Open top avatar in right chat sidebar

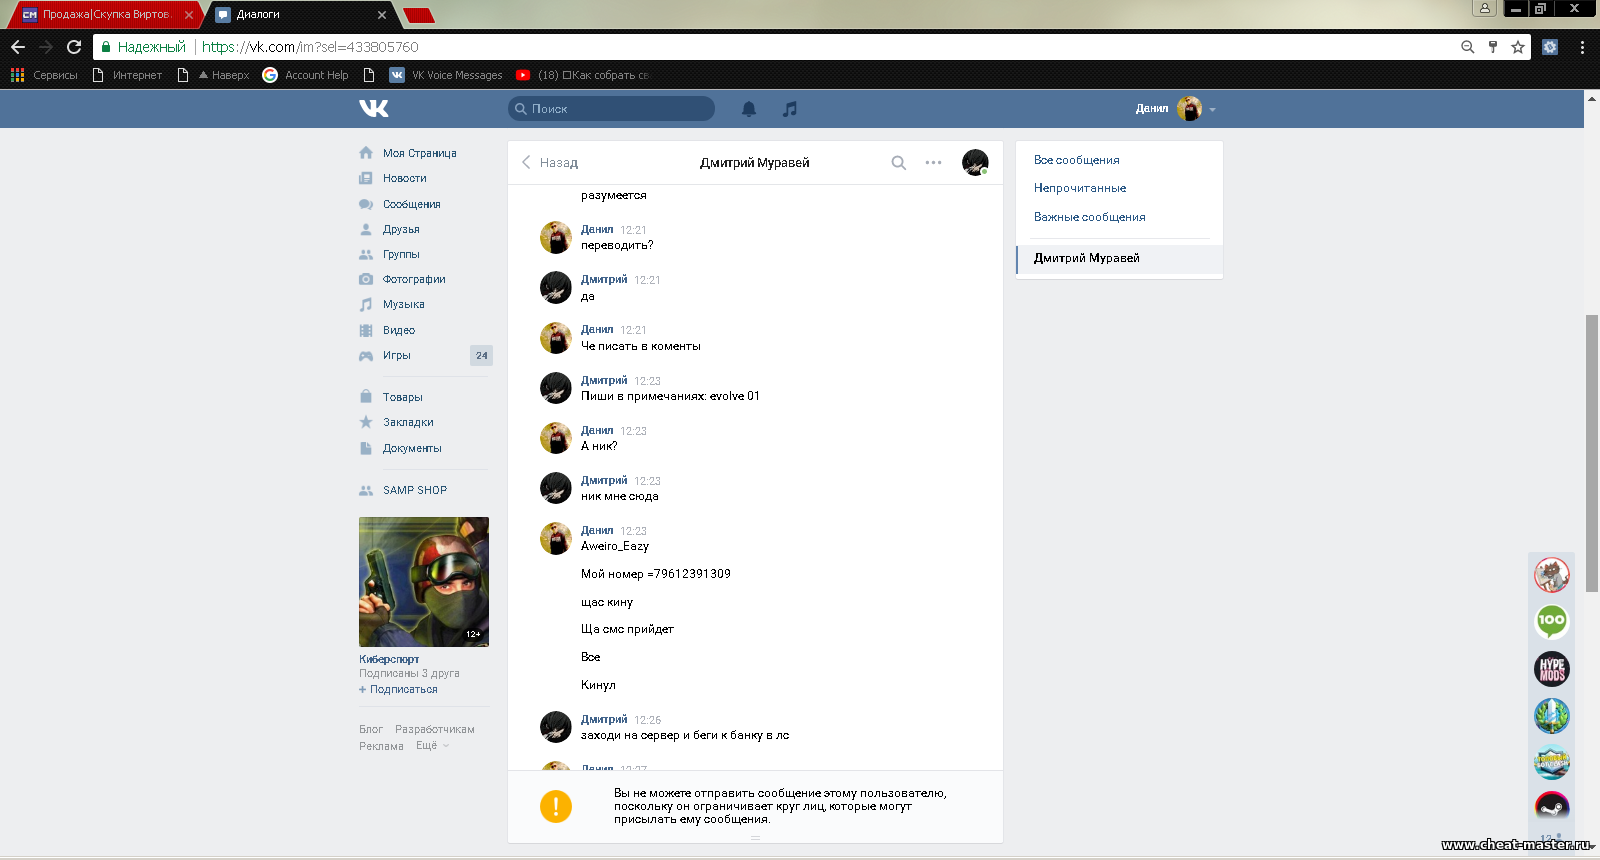coord(1552,575)
